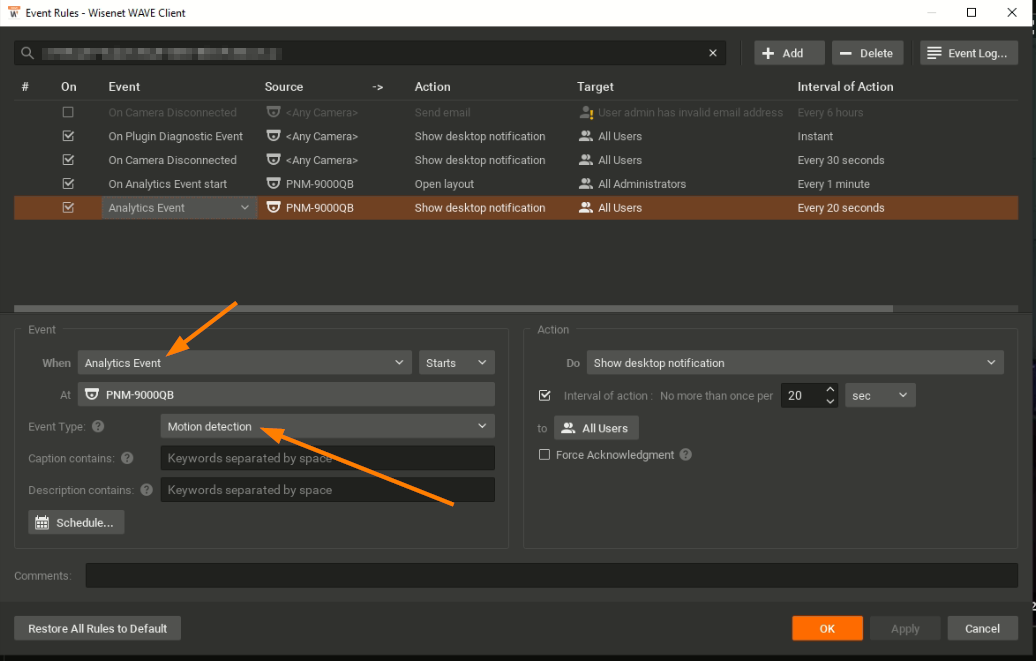Increase interval with the up arrow

(x=831, y=389)
